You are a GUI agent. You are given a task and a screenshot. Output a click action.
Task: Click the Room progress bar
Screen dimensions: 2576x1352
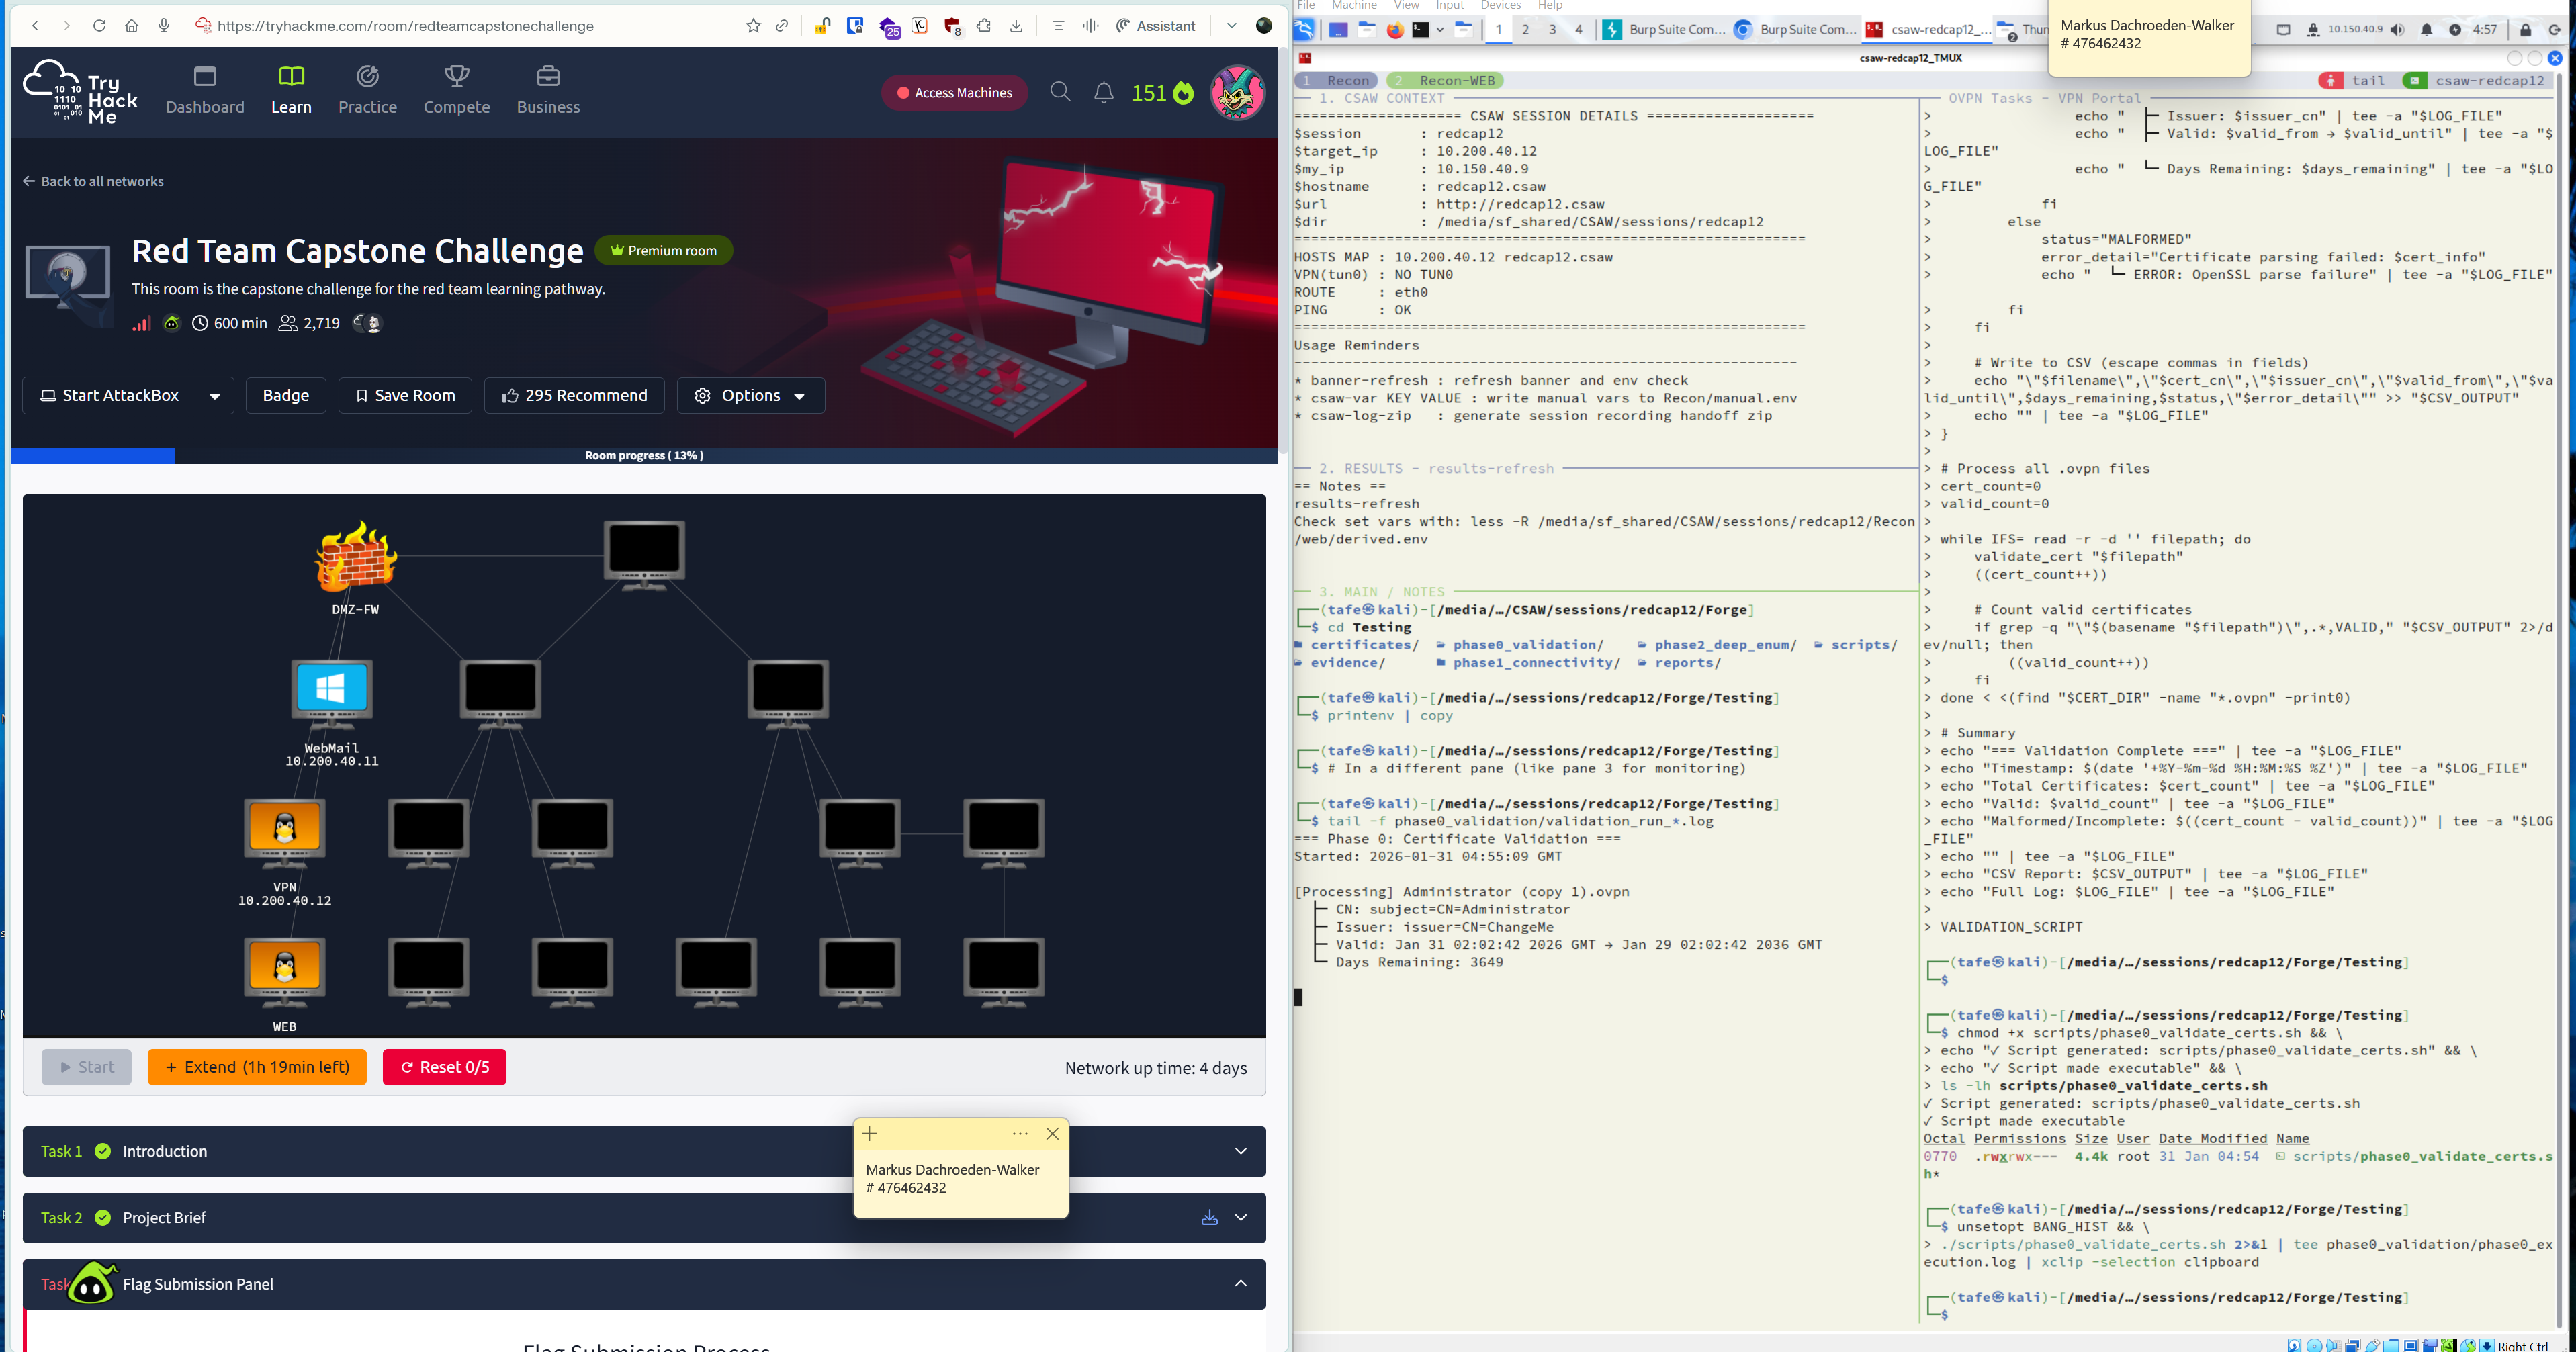(643, 455)
